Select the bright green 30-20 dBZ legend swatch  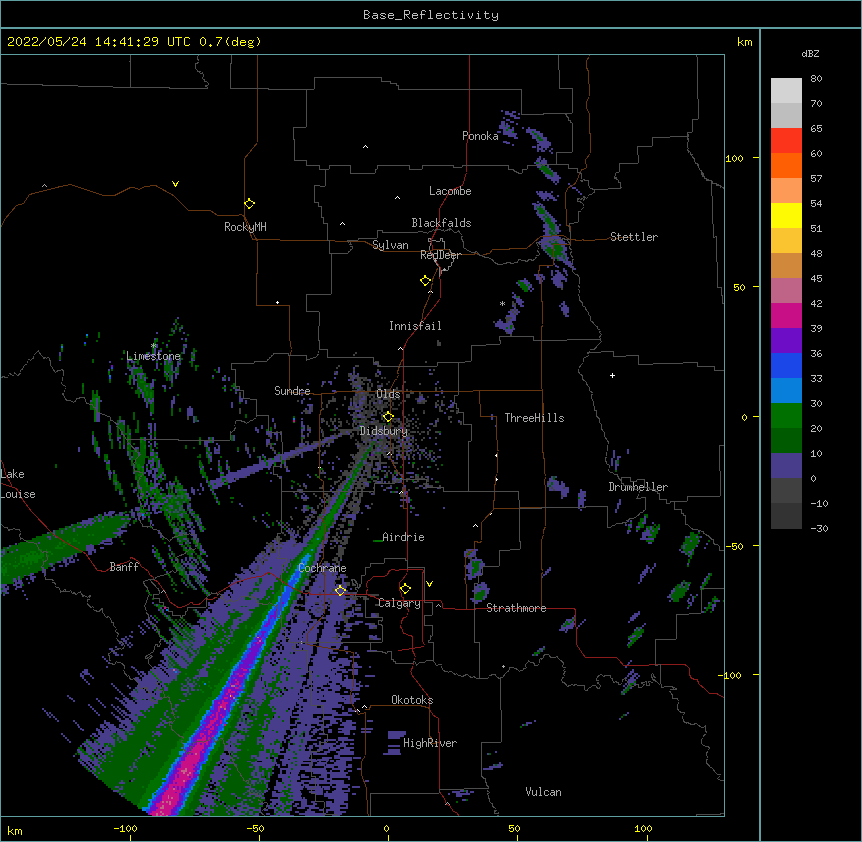pyautogui.click(x=786, y=416)
